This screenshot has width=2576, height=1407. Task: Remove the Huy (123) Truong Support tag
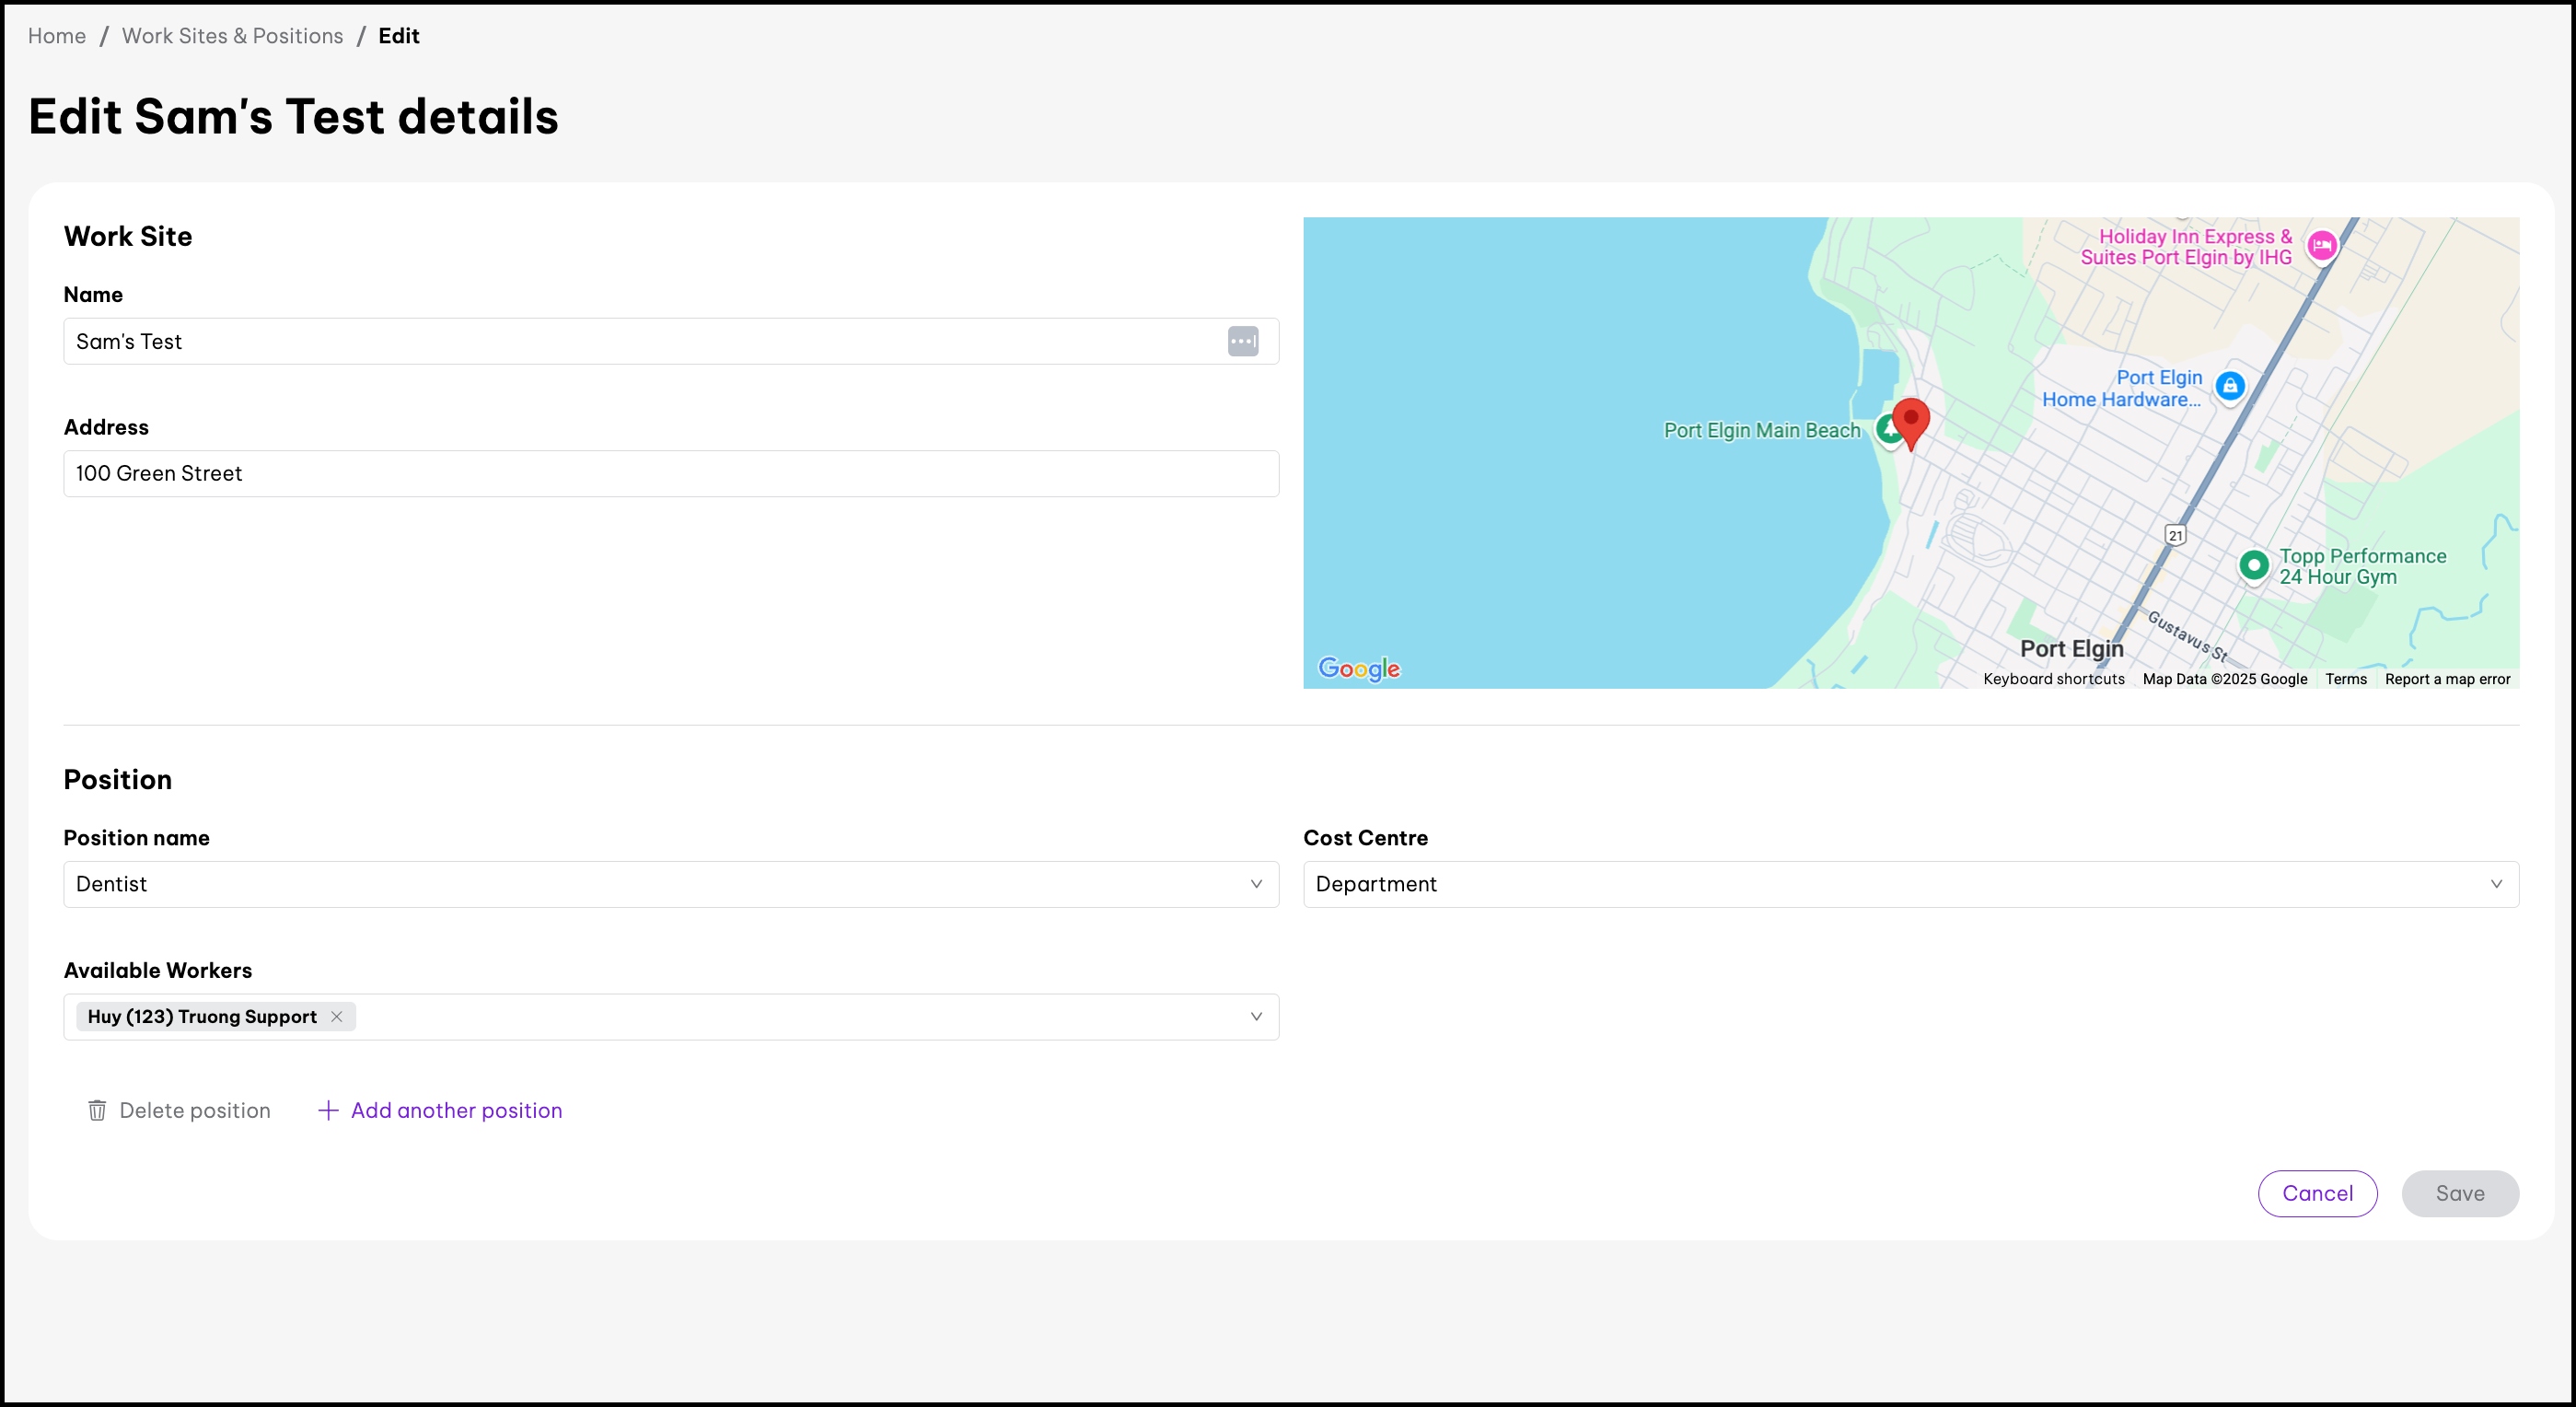point(337,1016)
